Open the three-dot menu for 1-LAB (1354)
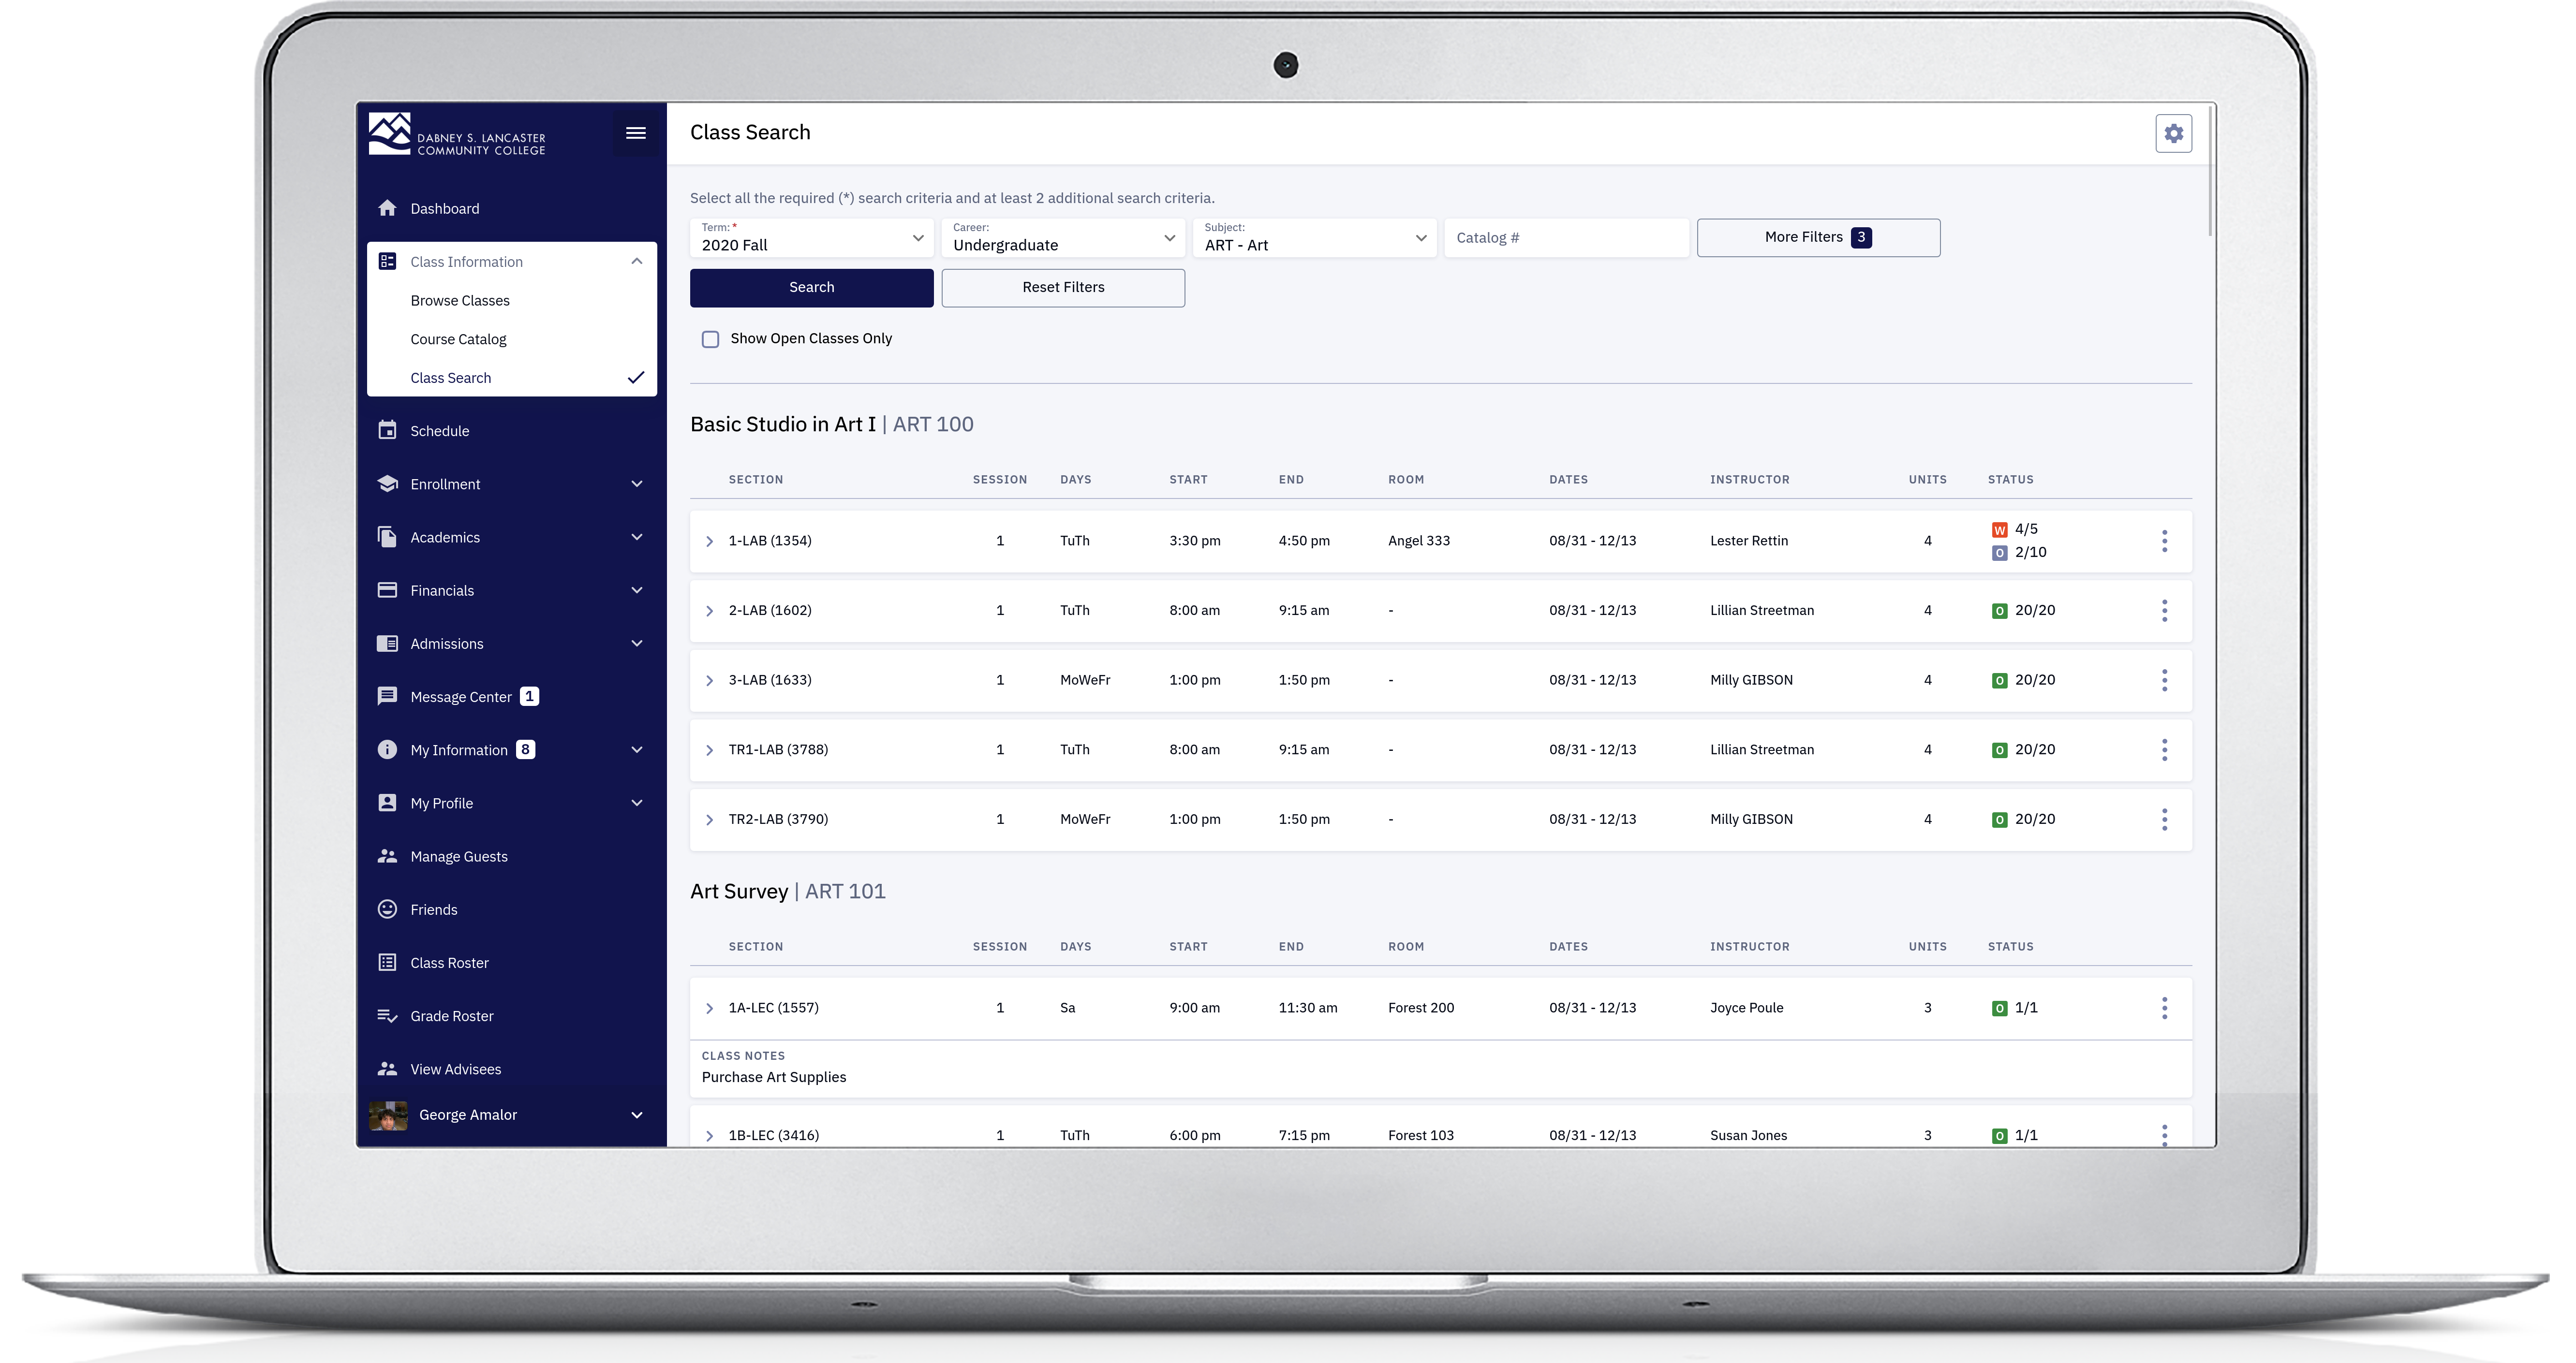 (x=2164, y=541)
